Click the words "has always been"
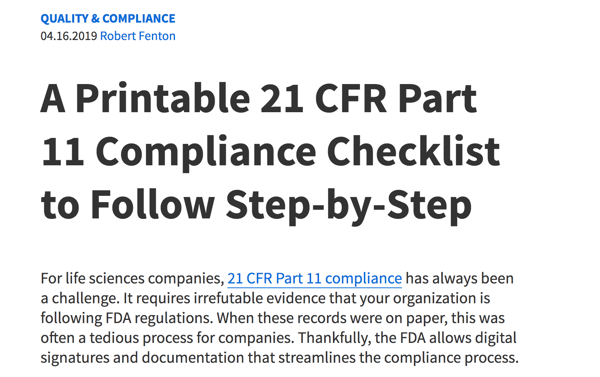600x377 pixels. 460,278
